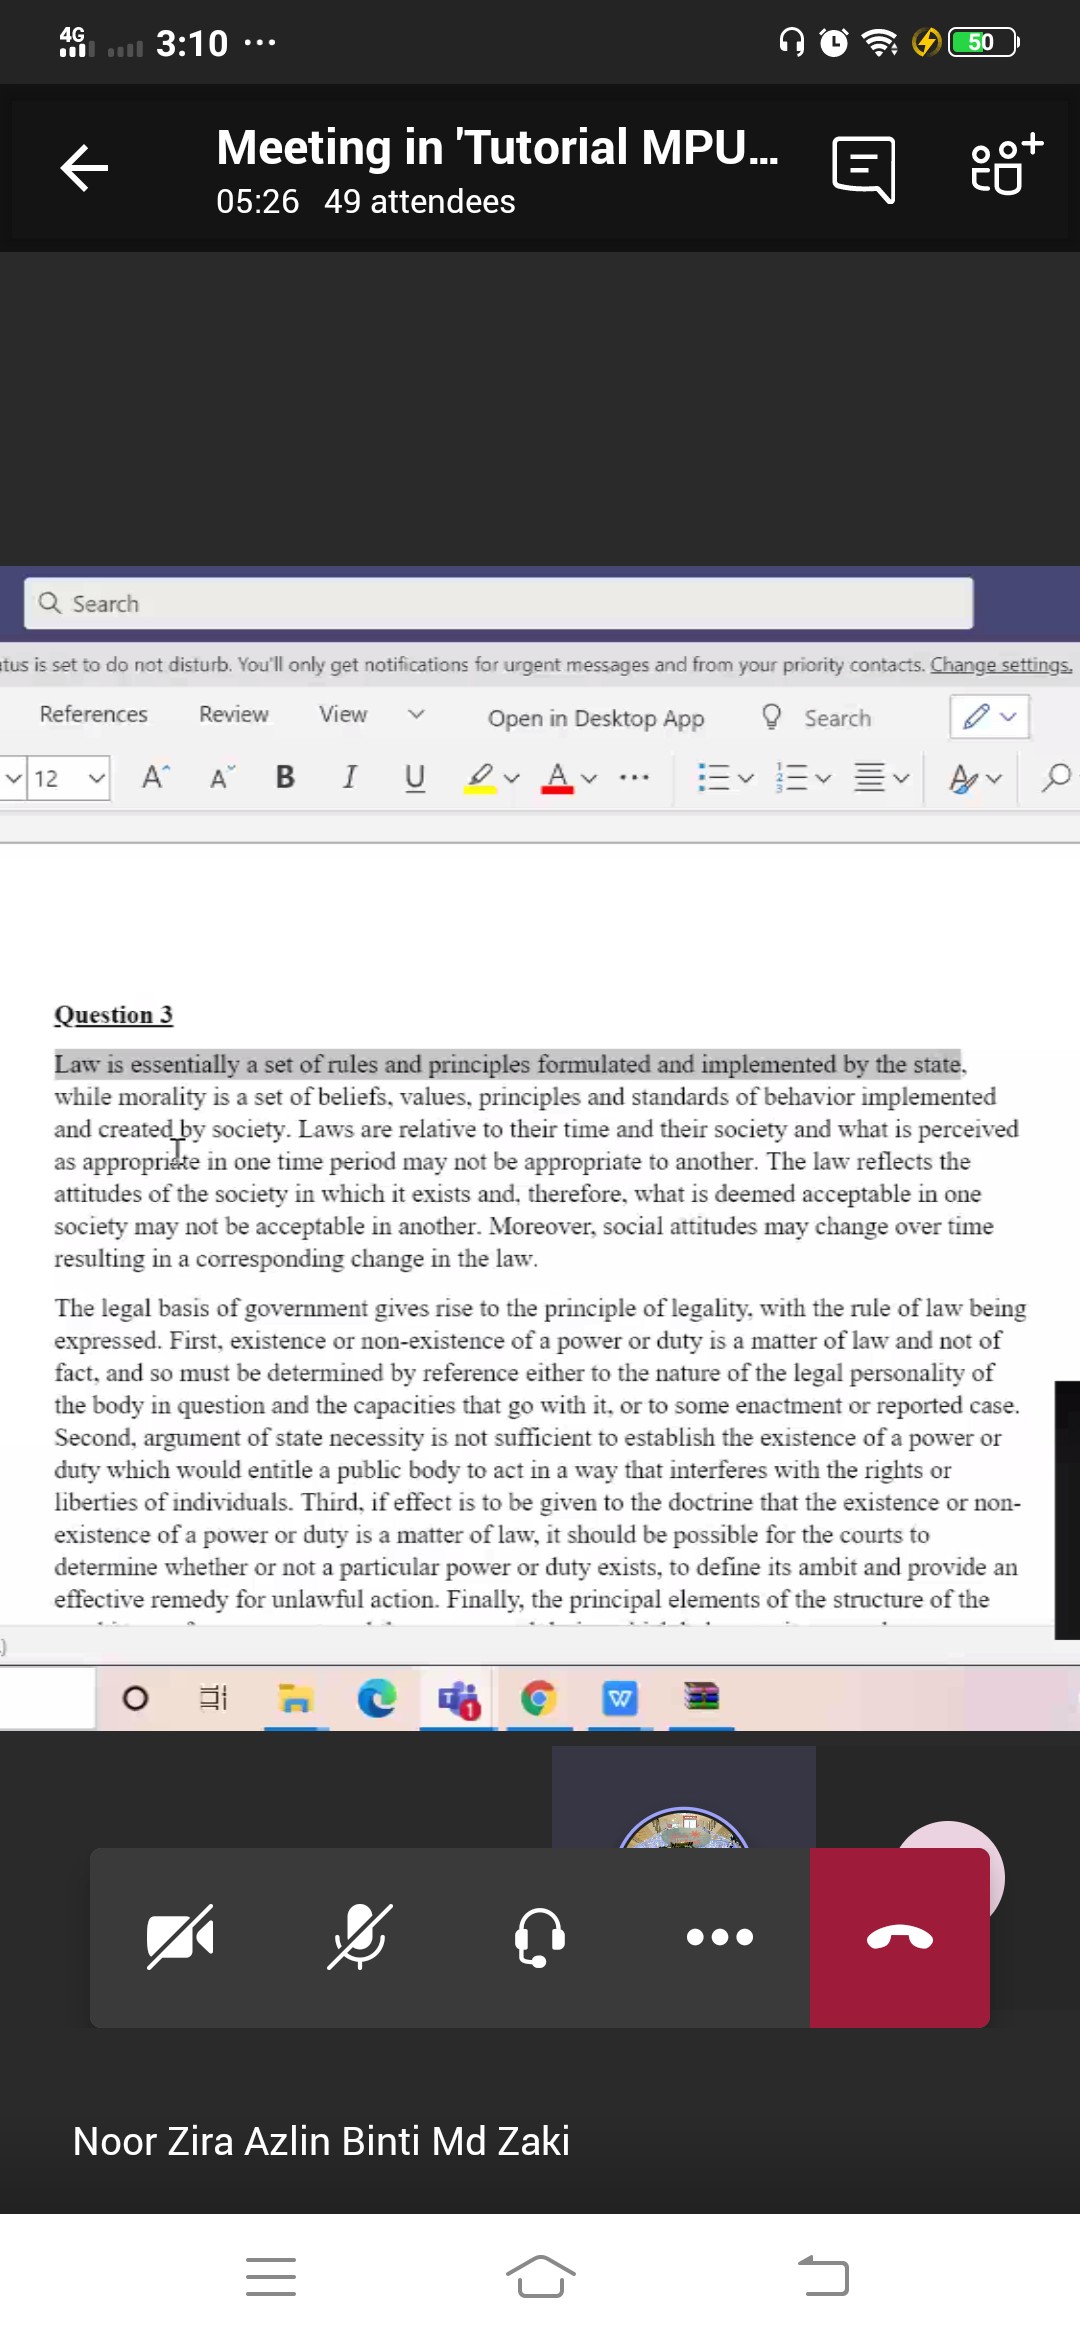The height and width of the screenshot is (2340, 1080).
Task: Click the Question 3 heading
Action: [113, 1014]
